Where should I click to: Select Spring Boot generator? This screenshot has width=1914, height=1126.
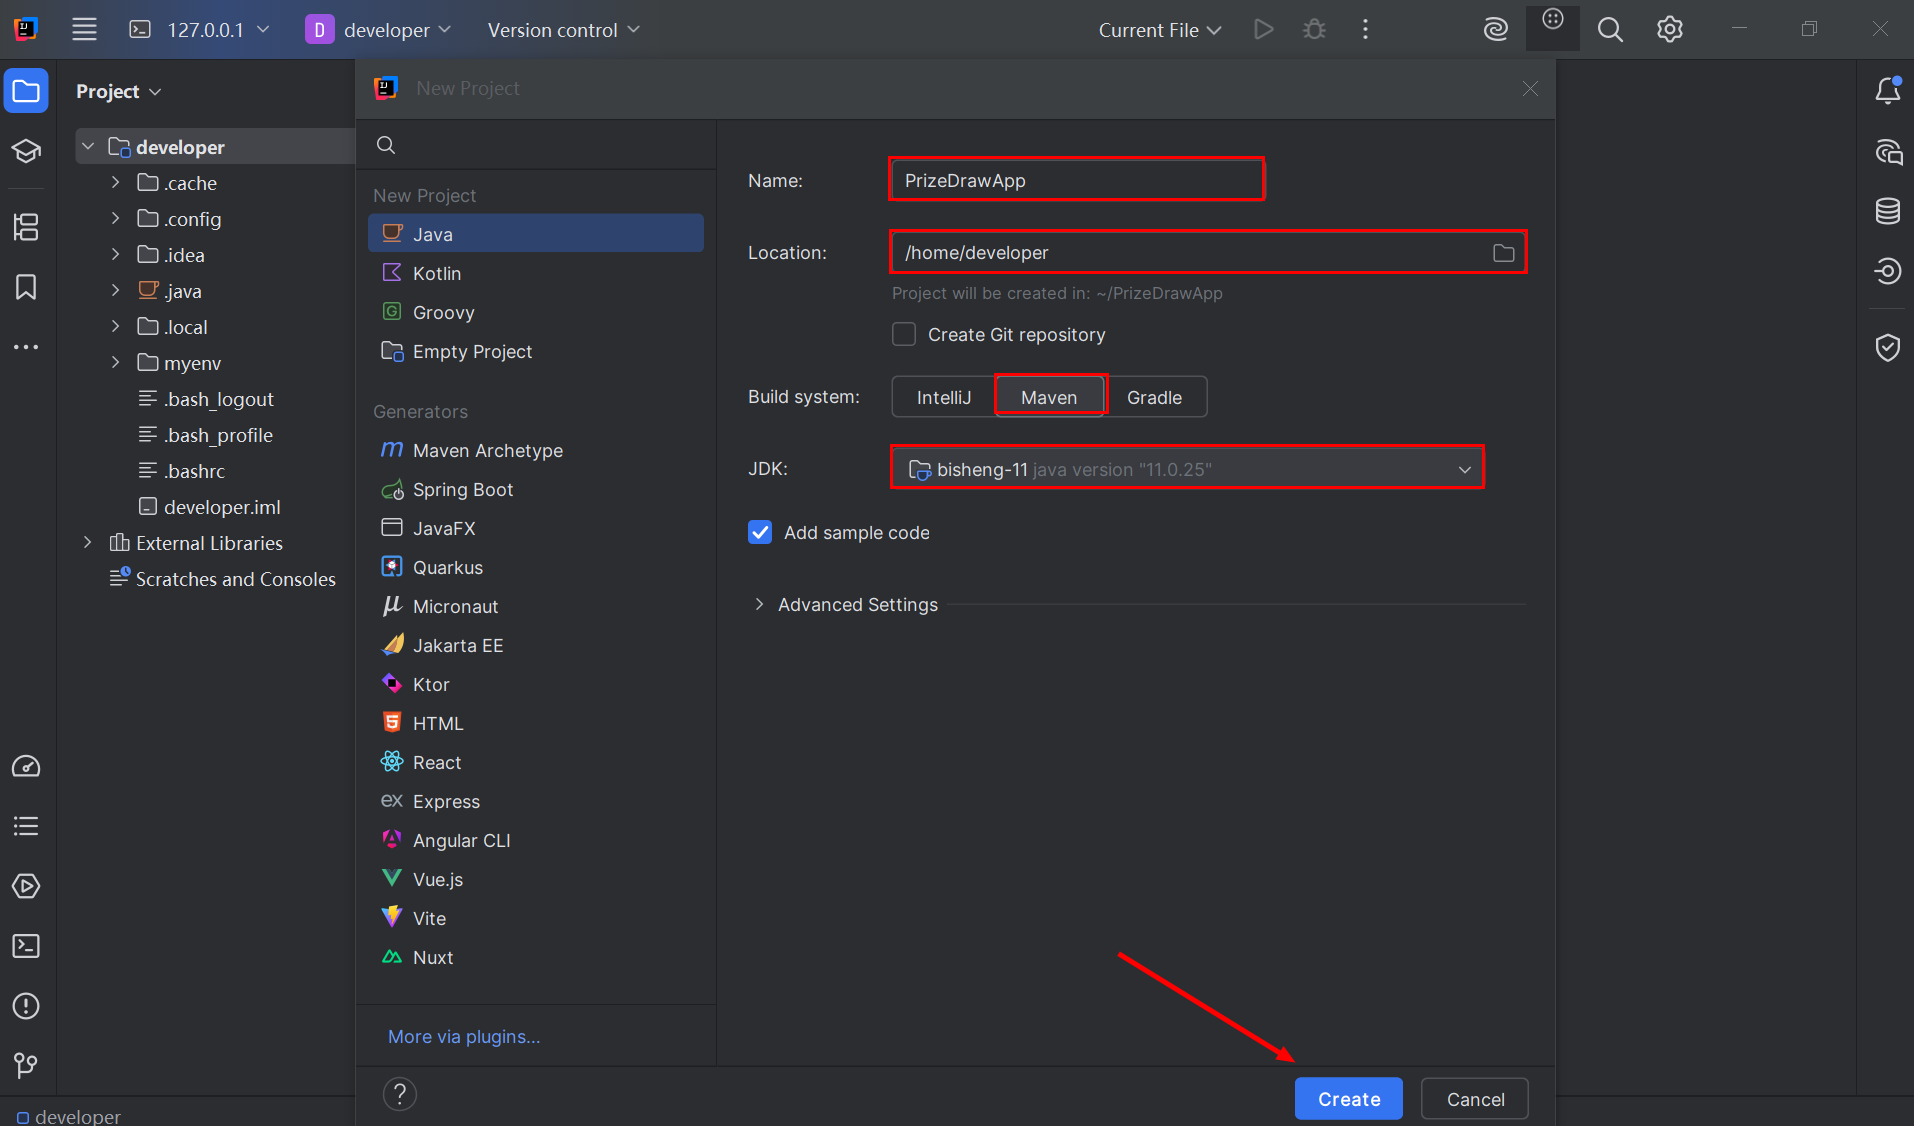pyautogui.click(x=536, y=489)
